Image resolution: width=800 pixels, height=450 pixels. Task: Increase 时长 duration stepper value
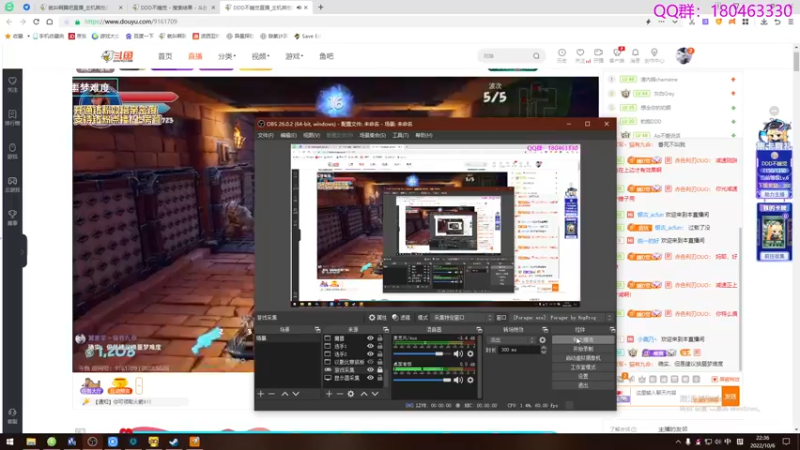pos(543,348)
